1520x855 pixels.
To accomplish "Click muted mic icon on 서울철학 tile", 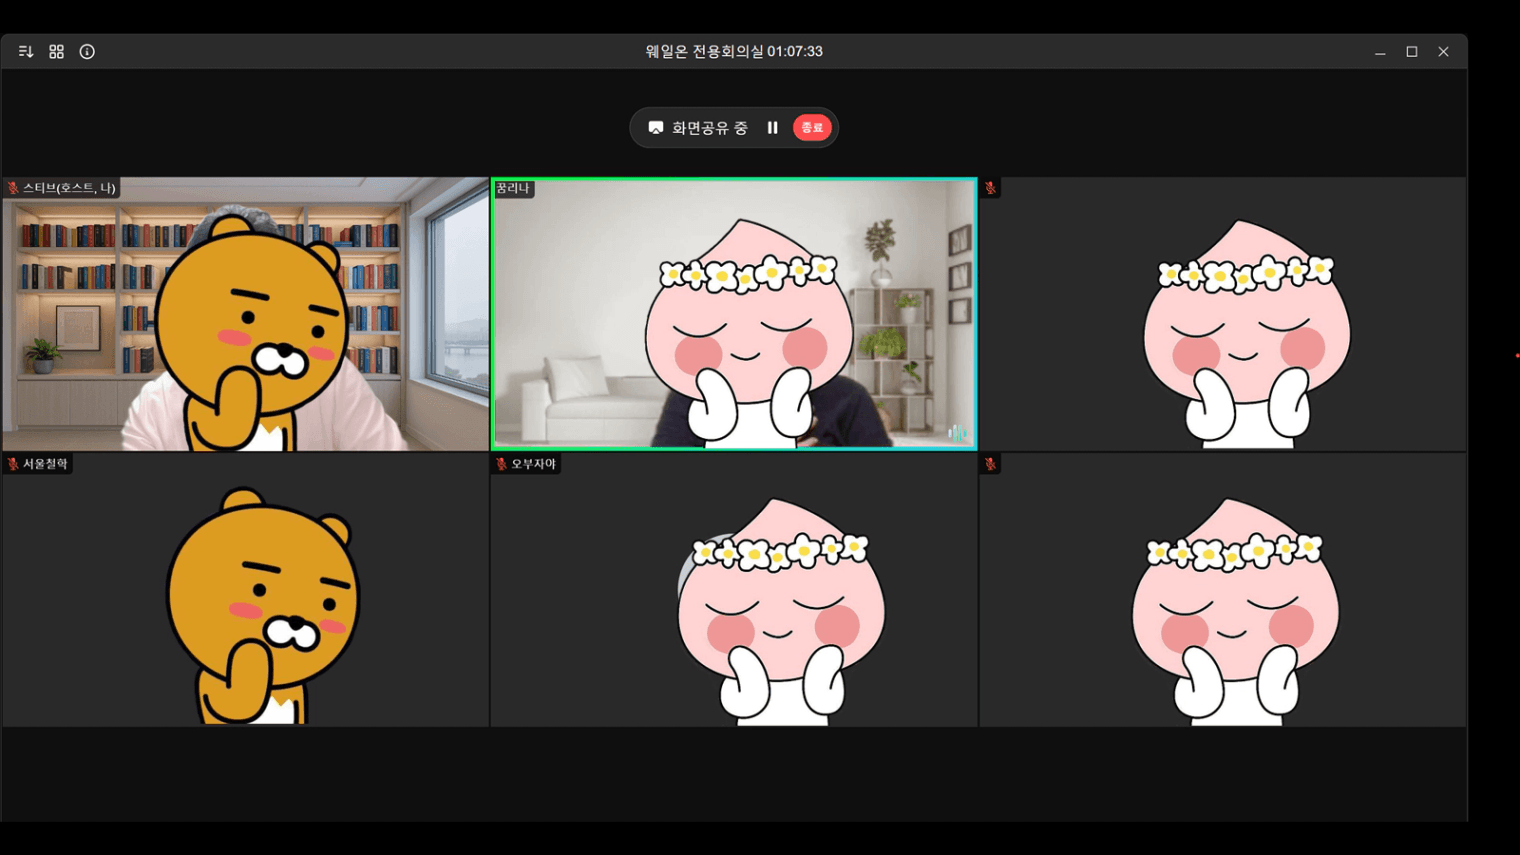I will 13,464.
